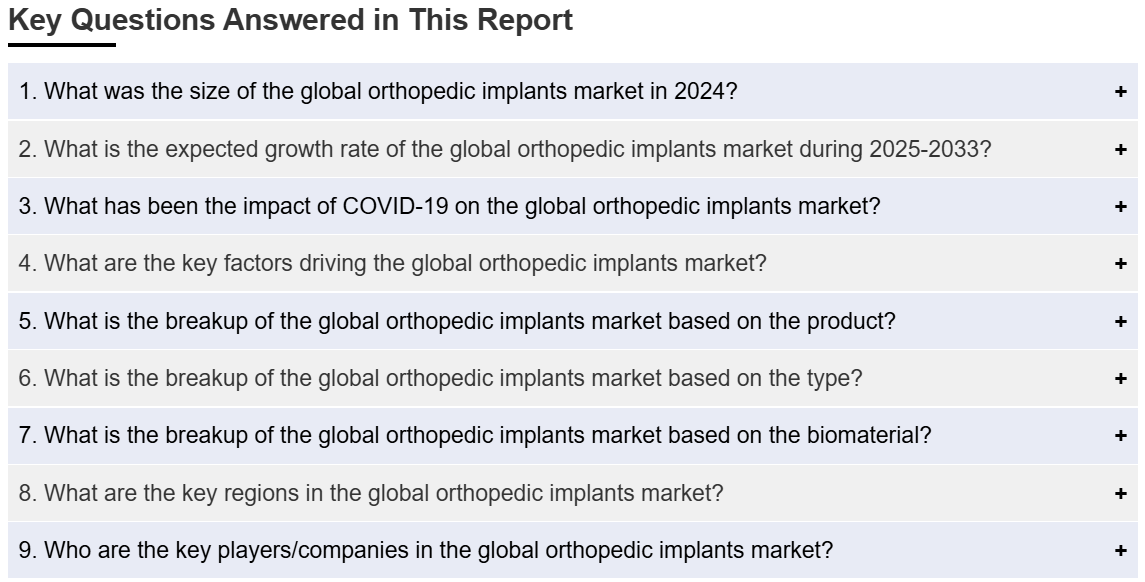
Task: Click plus icon for key driving factors question
Action: click(x=1120, y=264)
